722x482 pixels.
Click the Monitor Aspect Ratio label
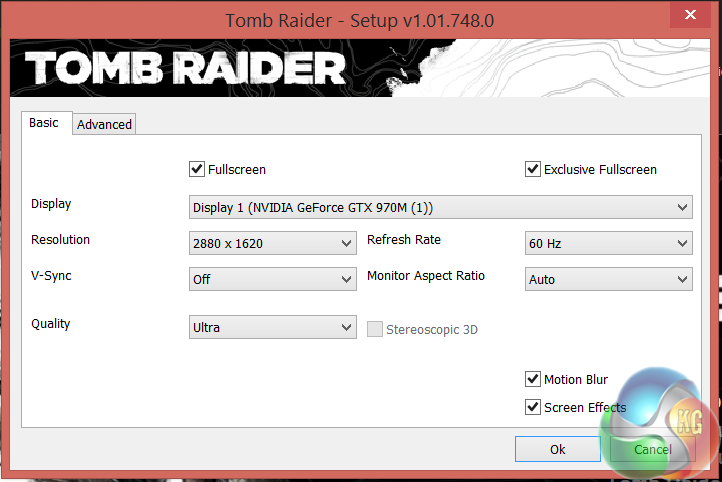tap(426, 276)
